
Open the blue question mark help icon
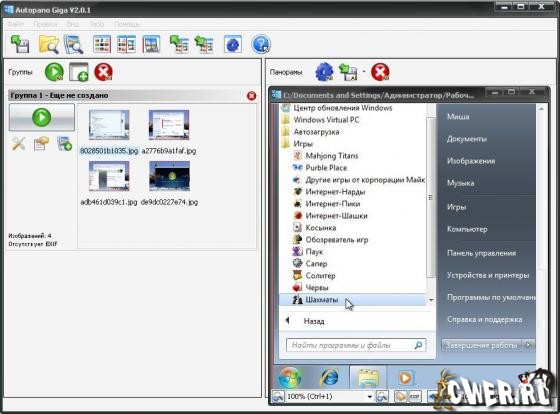click(261, 44)
